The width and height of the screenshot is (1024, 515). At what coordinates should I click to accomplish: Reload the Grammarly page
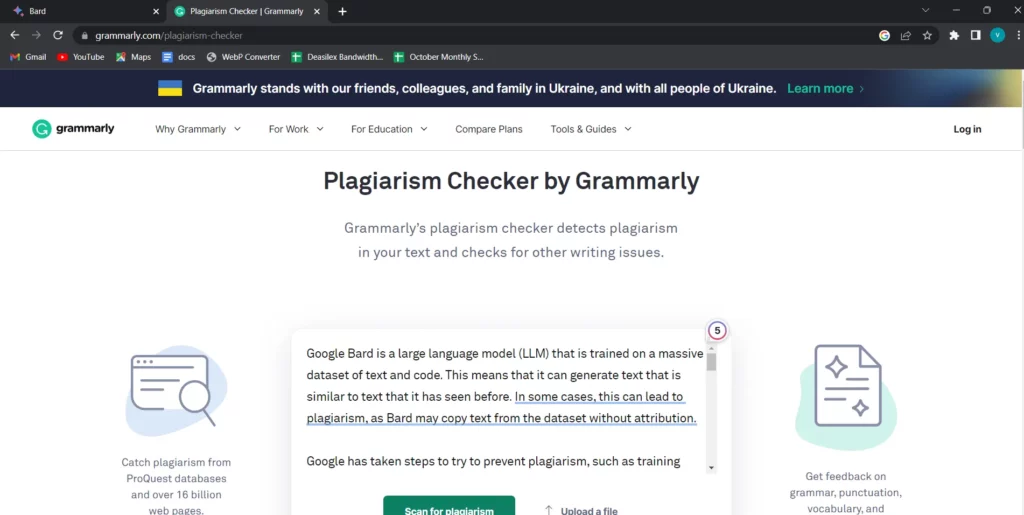coord(58,35)
